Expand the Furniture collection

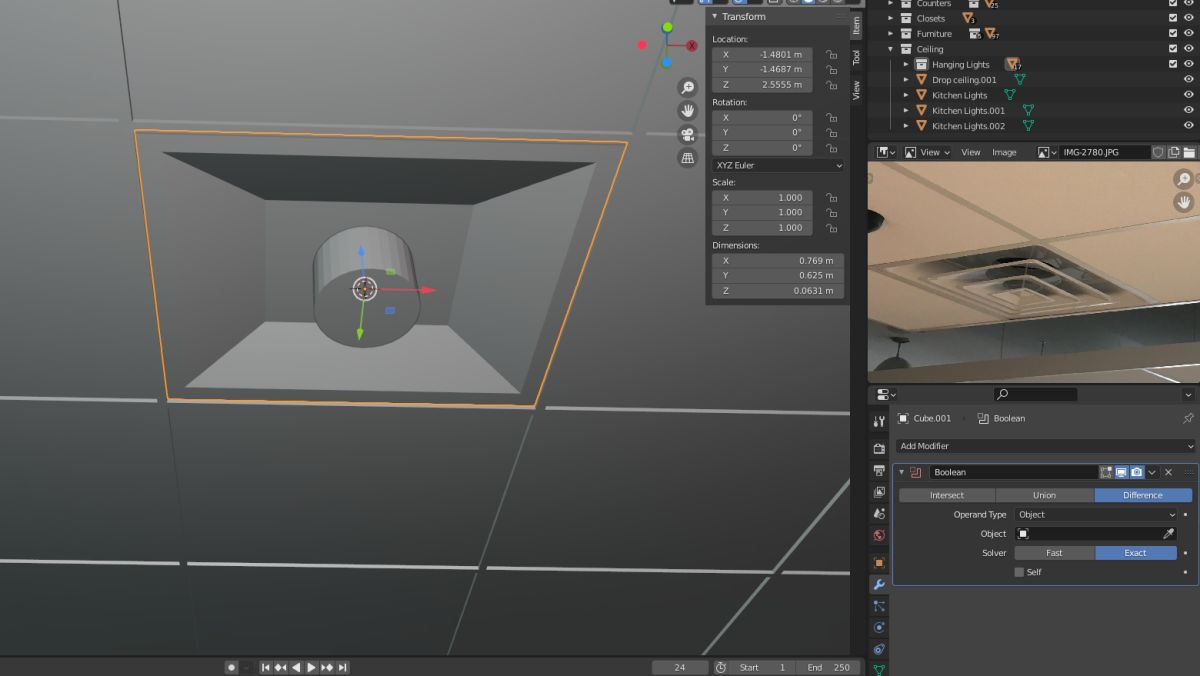point(891,34)
